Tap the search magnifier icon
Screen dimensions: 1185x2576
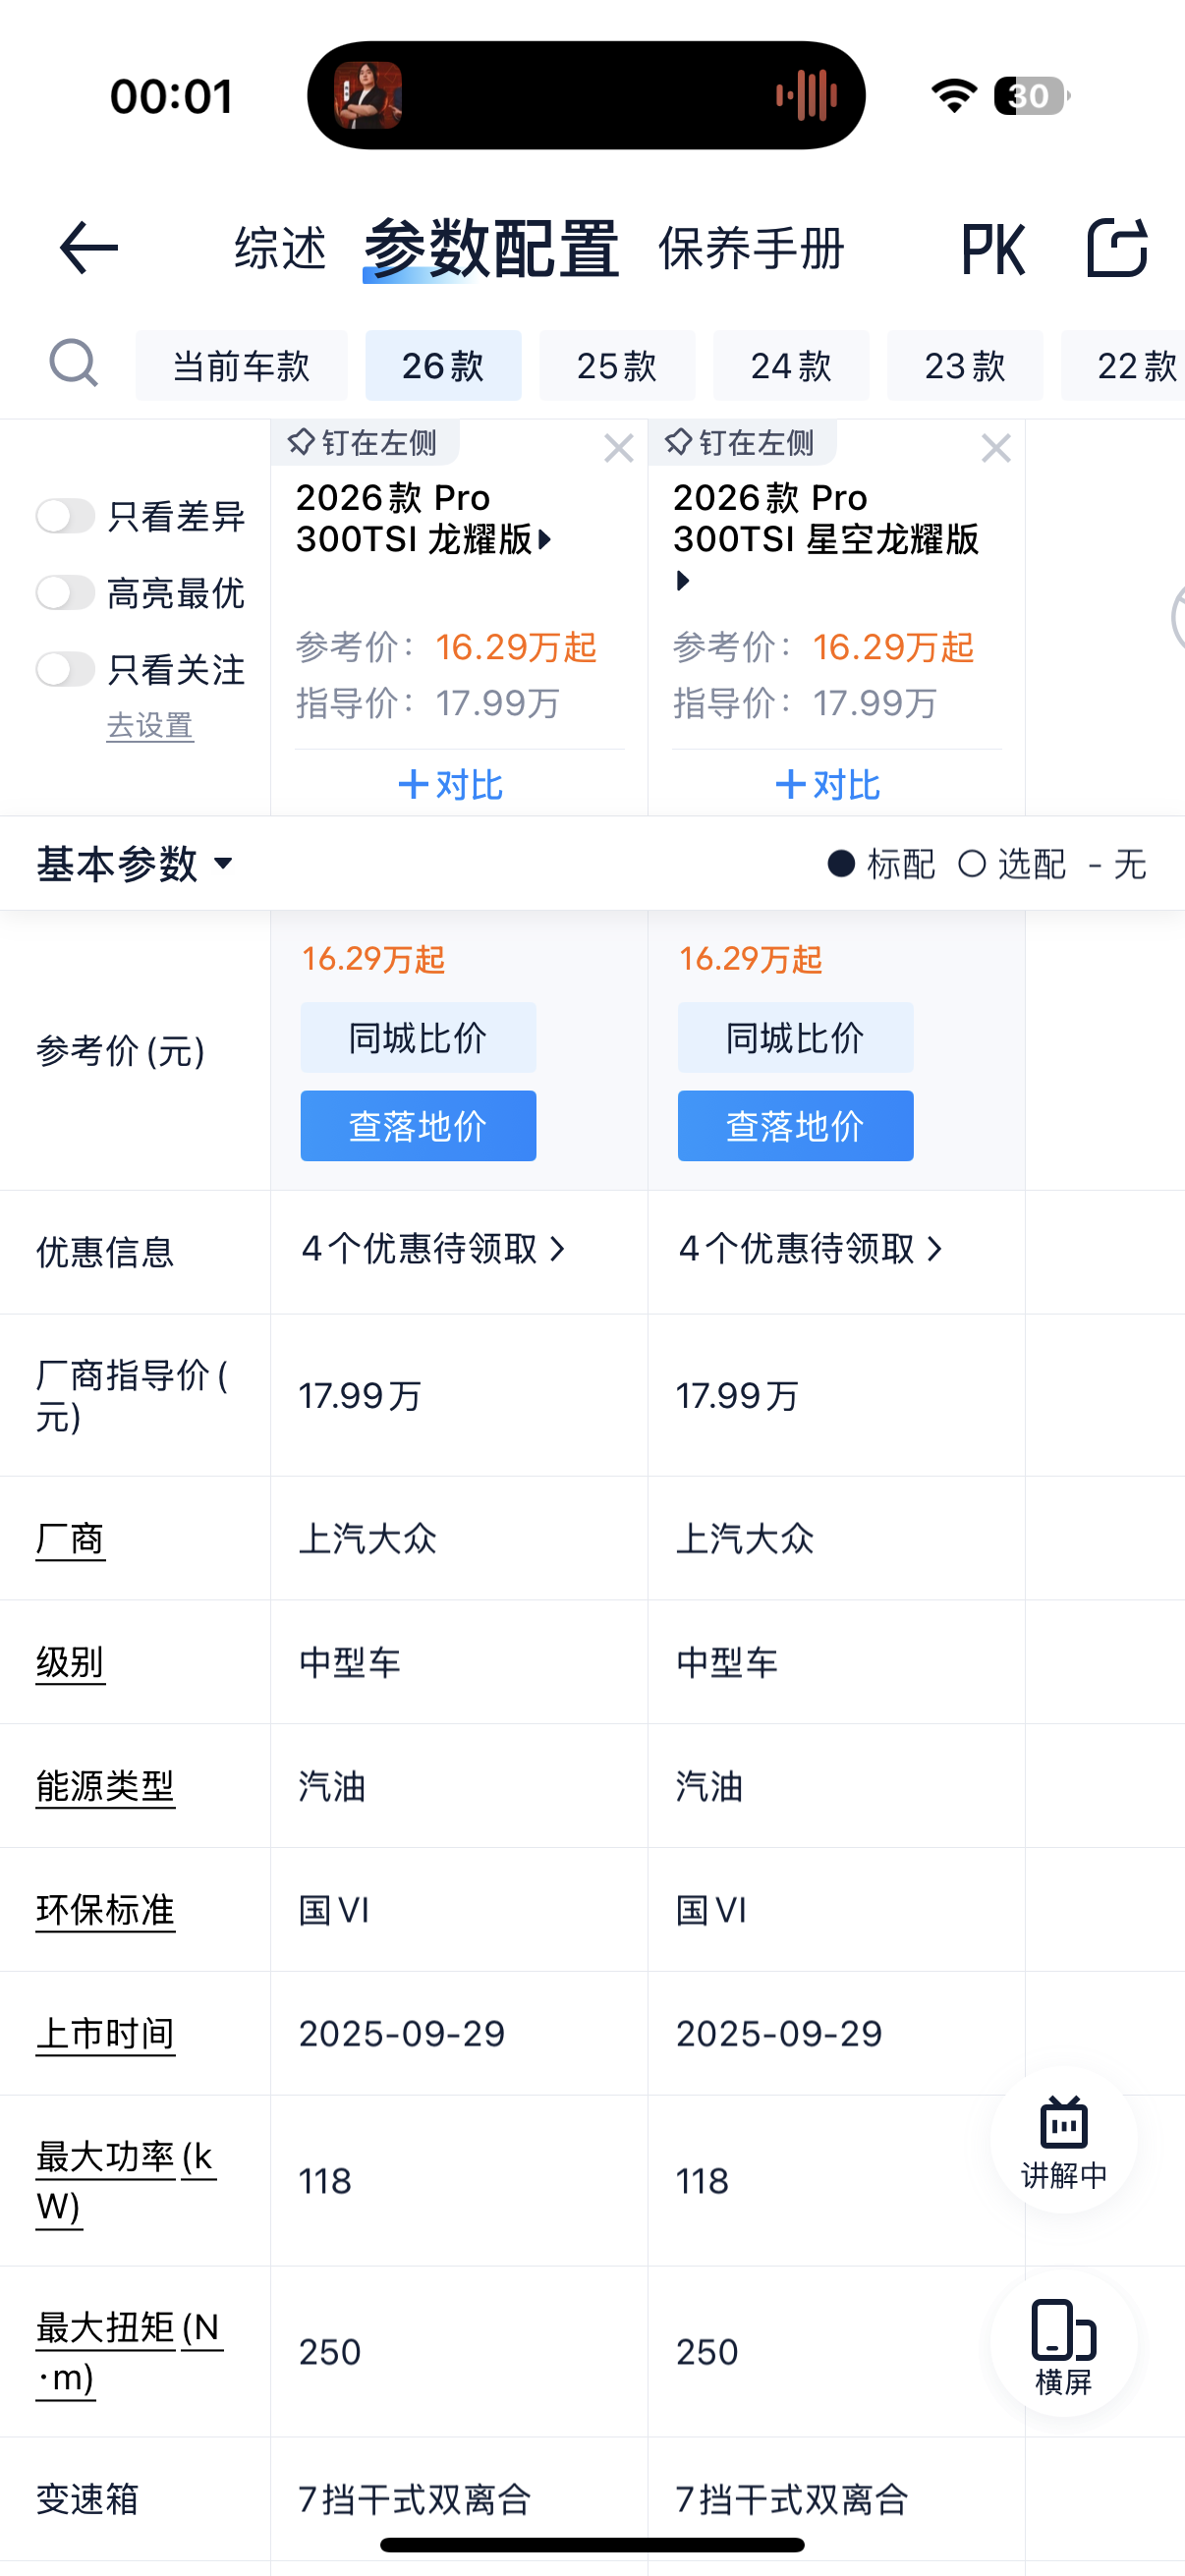73,363
